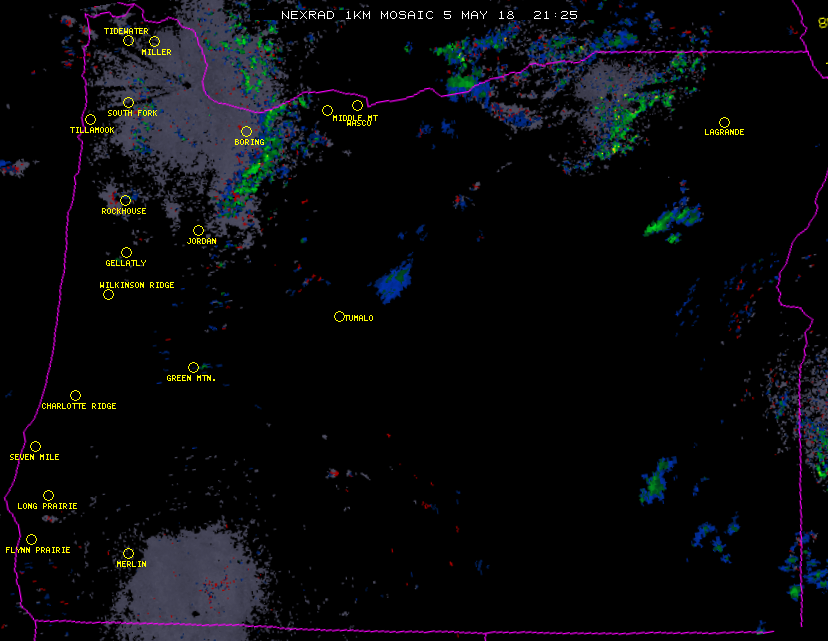Screen dimensions: 828x641
Task: Select the Jordan station circle marker
Action: pos(198,230)
